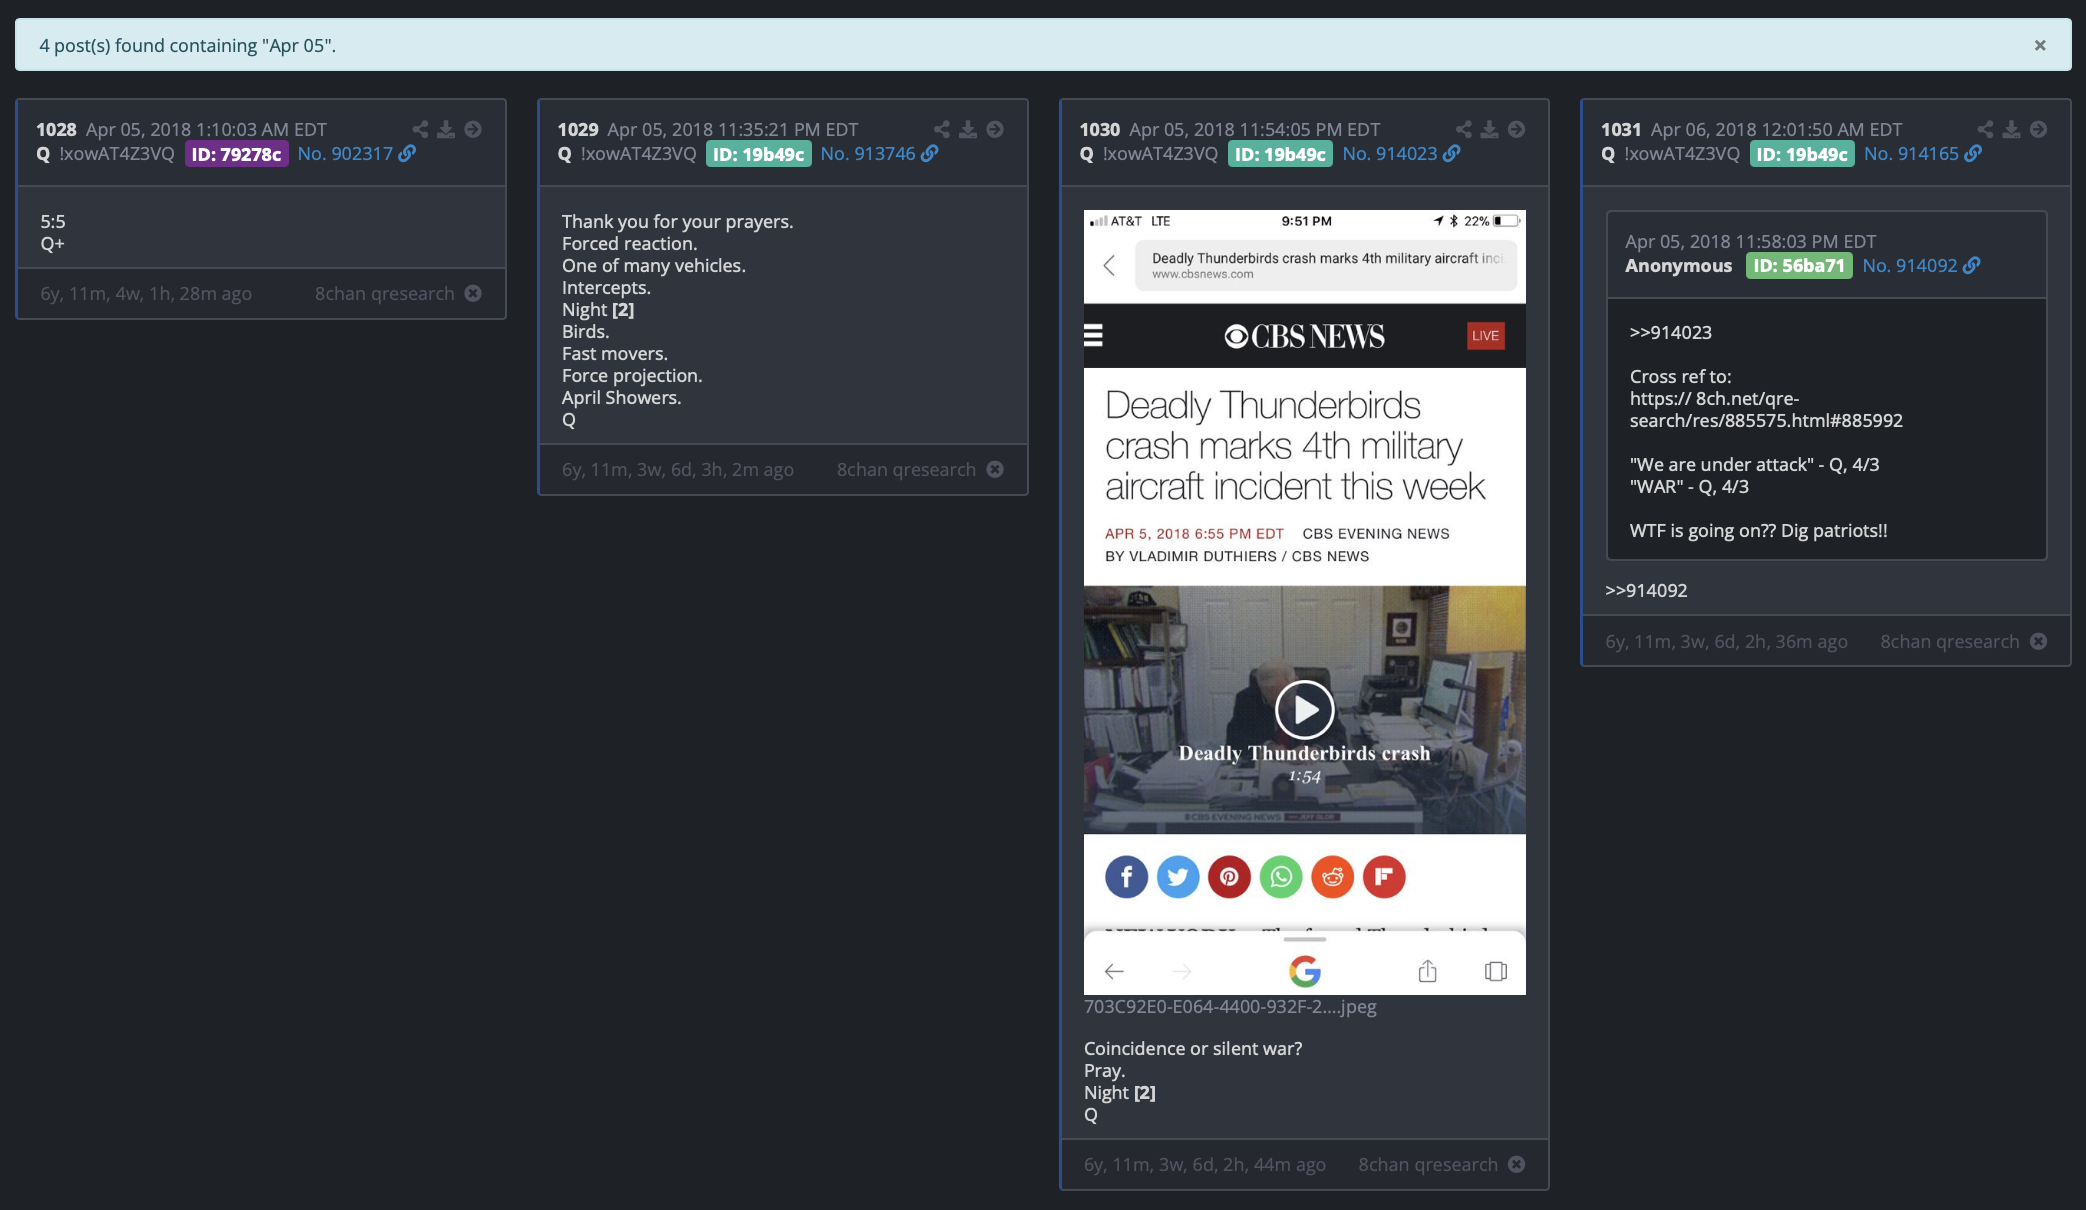Click post number 1031
Image resolution: width=2086 pixels, height=1210 pixels.
(1621, 129)
